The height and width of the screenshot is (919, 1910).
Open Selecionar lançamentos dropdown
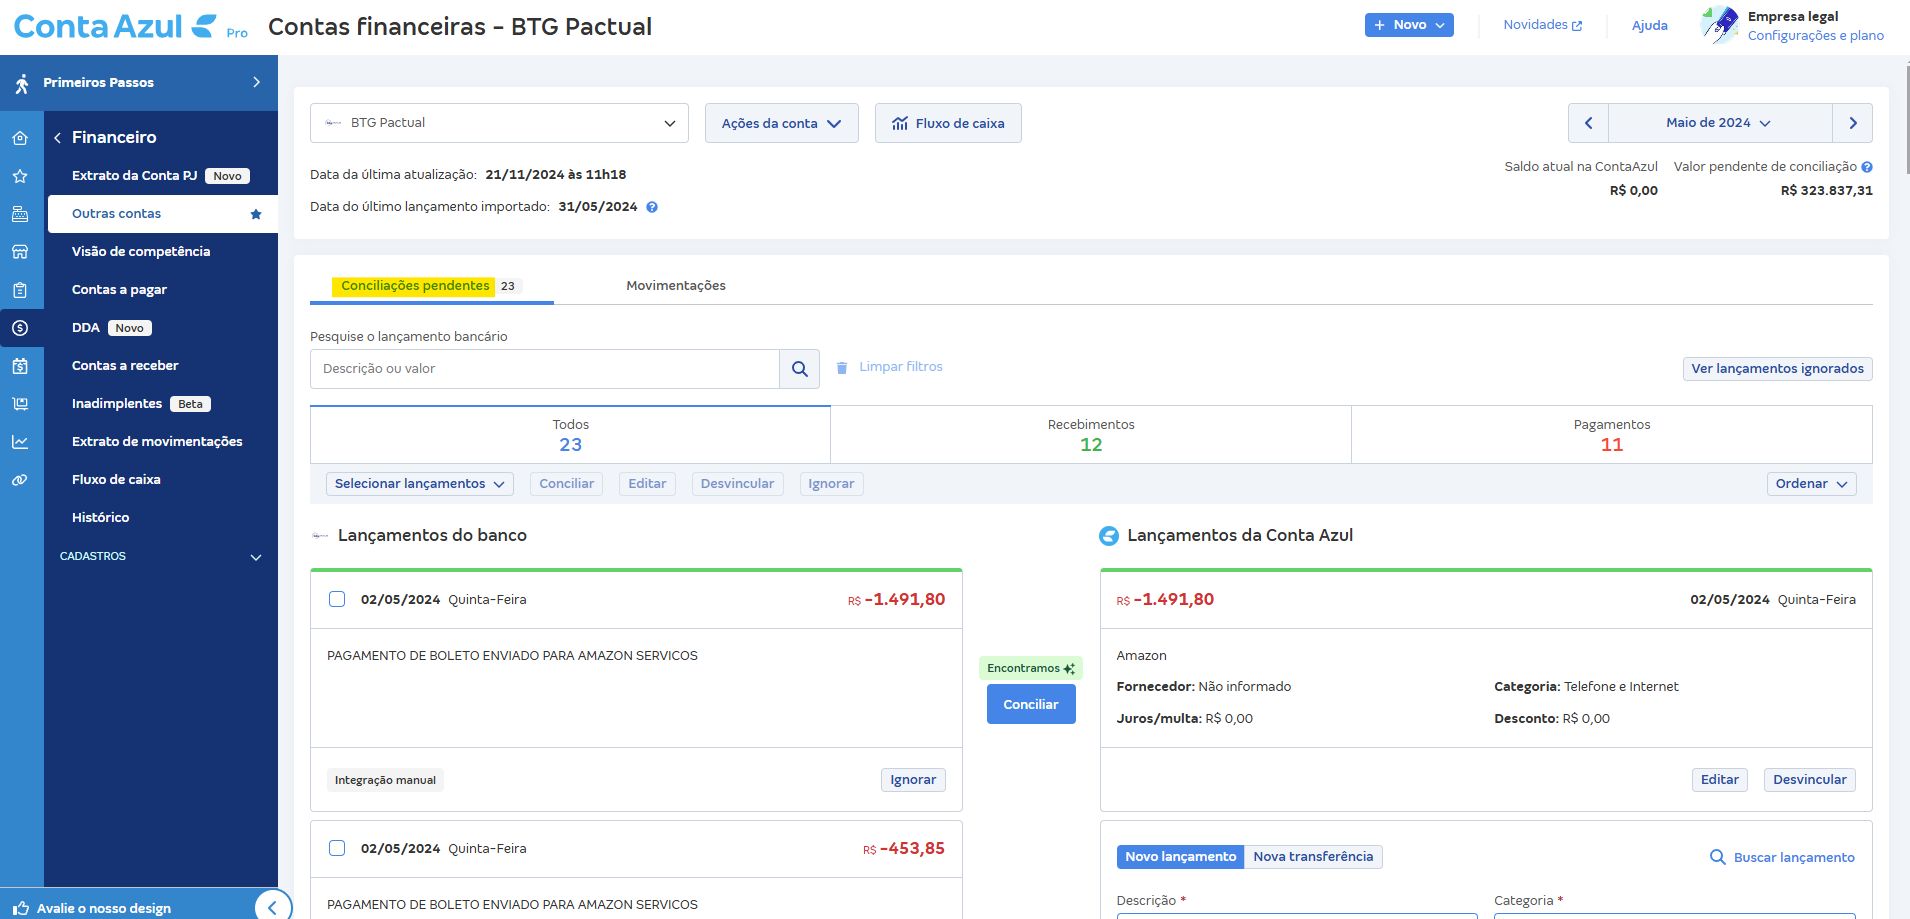click(x=419, y=484)
